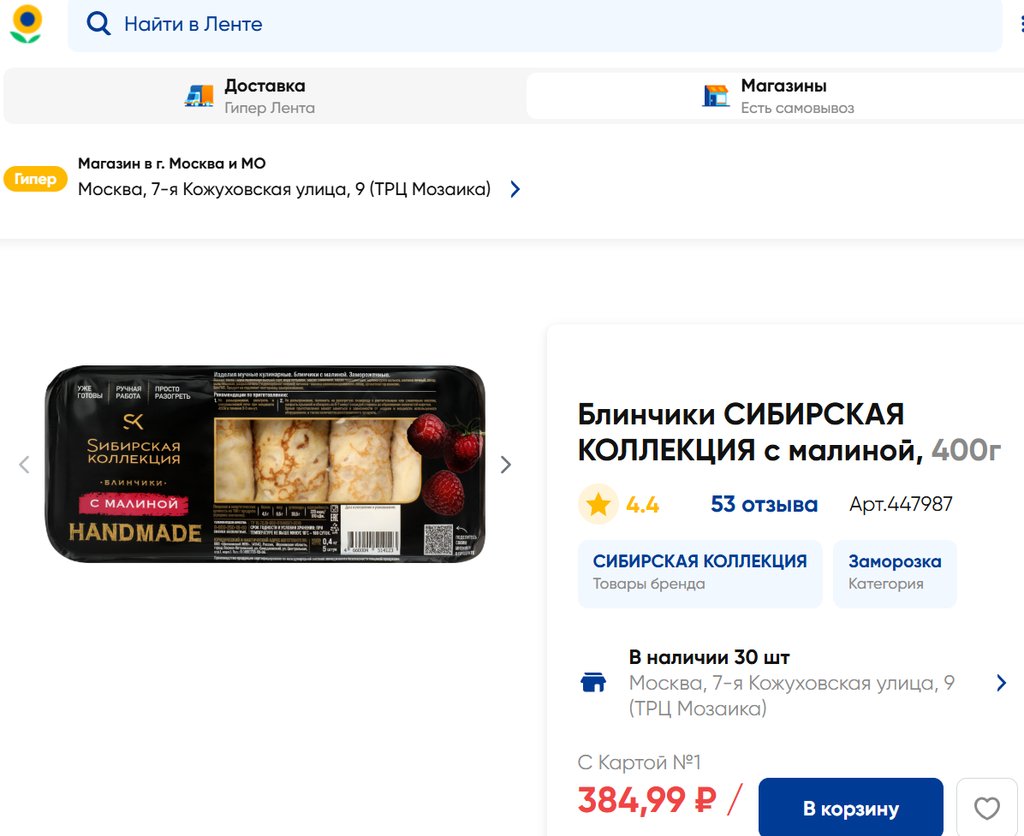Click the store icon near В наличии
Image resolution: width=1024 pixels, height=836 pixels.
[x=594, y=683]
